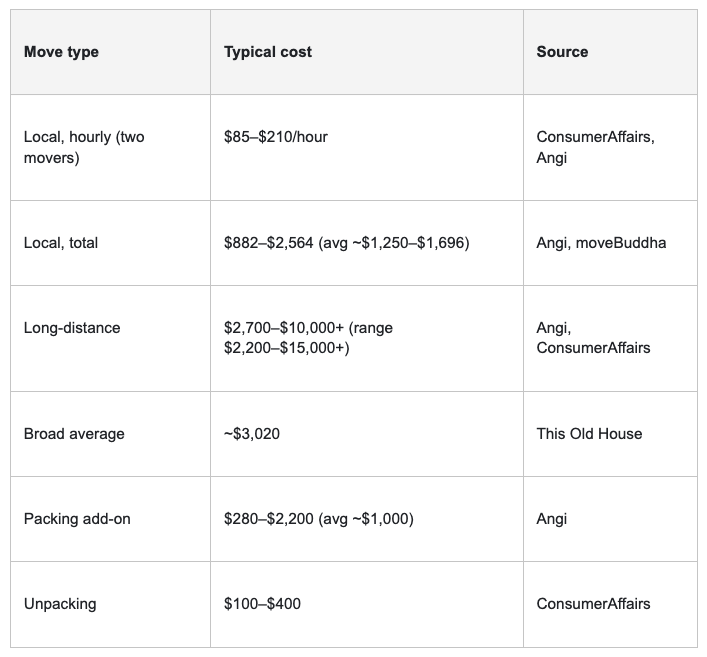Select the $882–$2,564 cost text
The image size is (707, 657).
(x=268, y=243)
